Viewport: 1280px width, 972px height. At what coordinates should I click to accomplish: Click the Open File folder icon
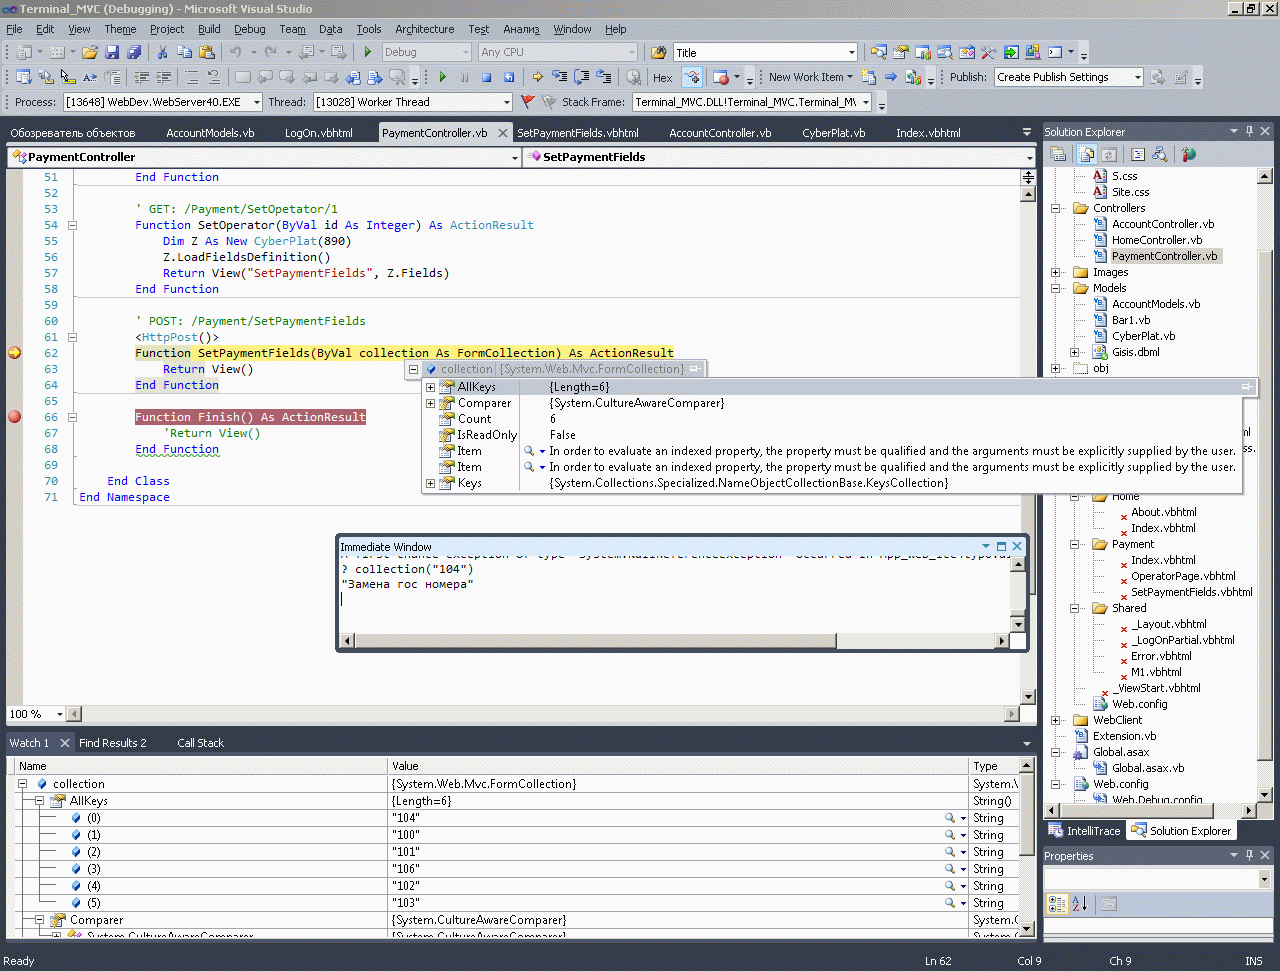90,52
